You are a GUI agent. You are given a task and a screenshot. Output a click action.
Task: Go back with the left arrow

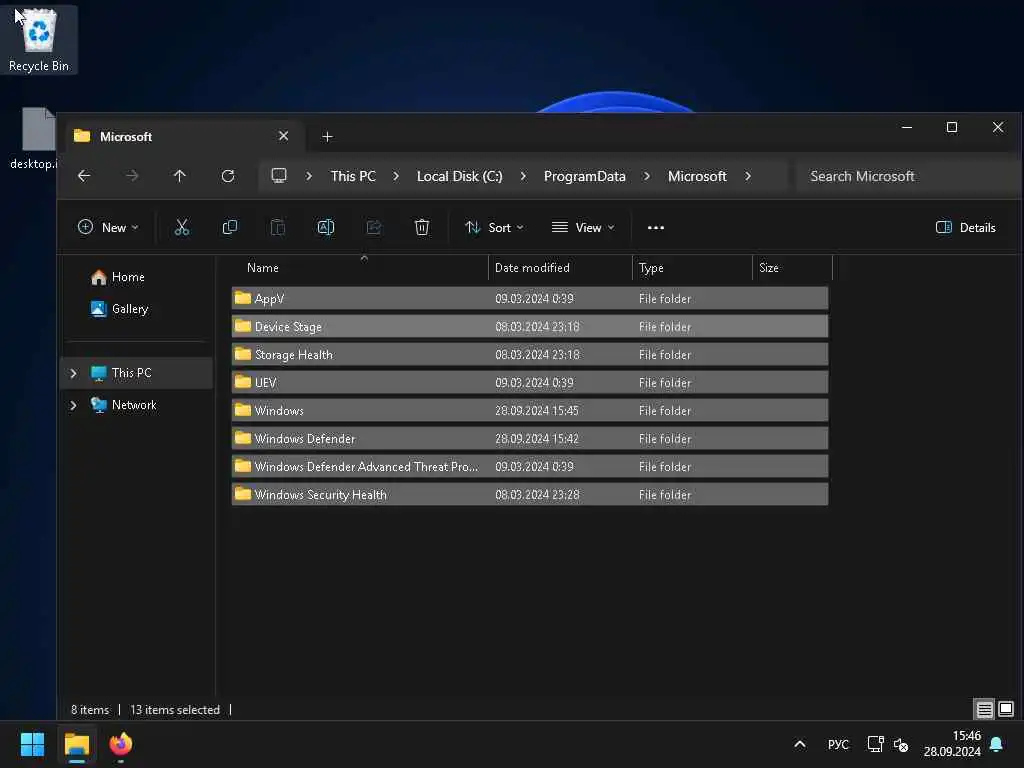84,176
